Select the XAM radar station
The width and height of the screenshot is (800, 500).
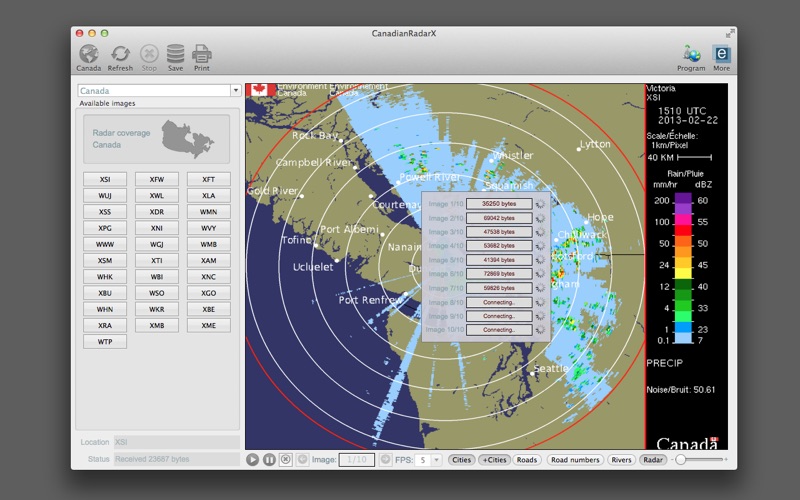tap(208, 260)
